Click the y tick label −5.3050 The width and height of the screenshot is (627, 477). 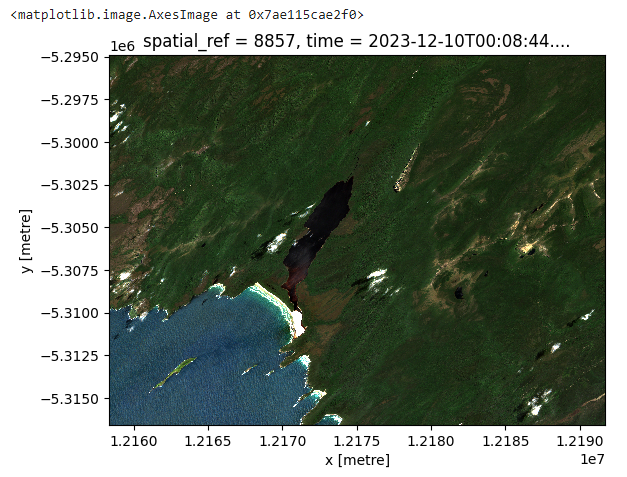70,228
